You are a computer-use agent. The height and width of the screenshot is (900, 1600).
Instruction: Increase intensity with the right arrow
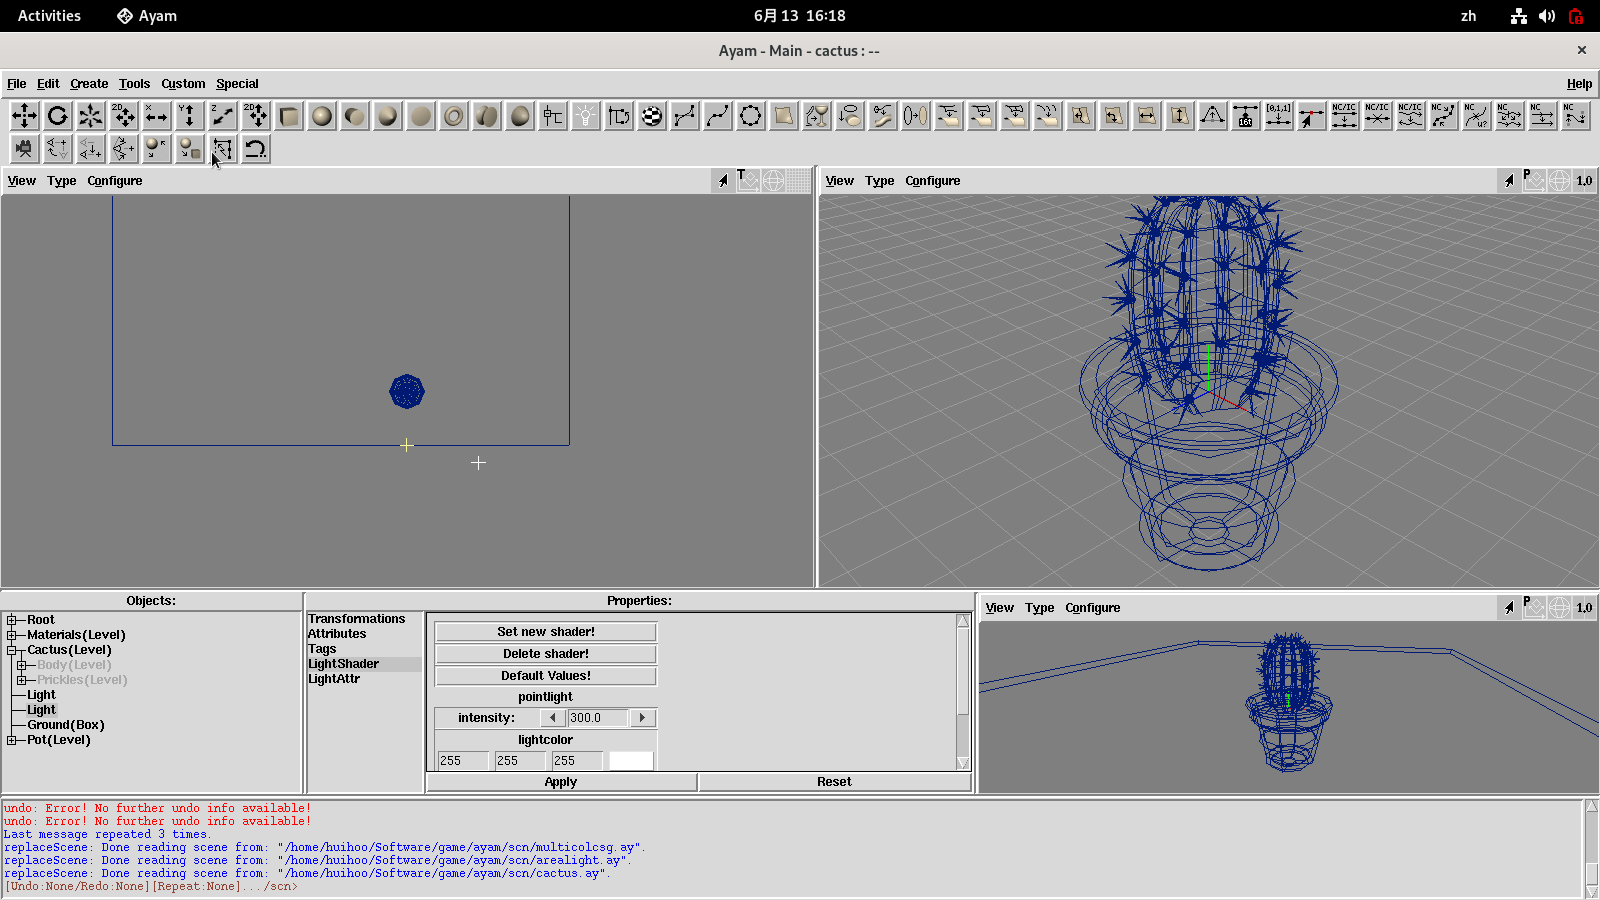[643, 718]
